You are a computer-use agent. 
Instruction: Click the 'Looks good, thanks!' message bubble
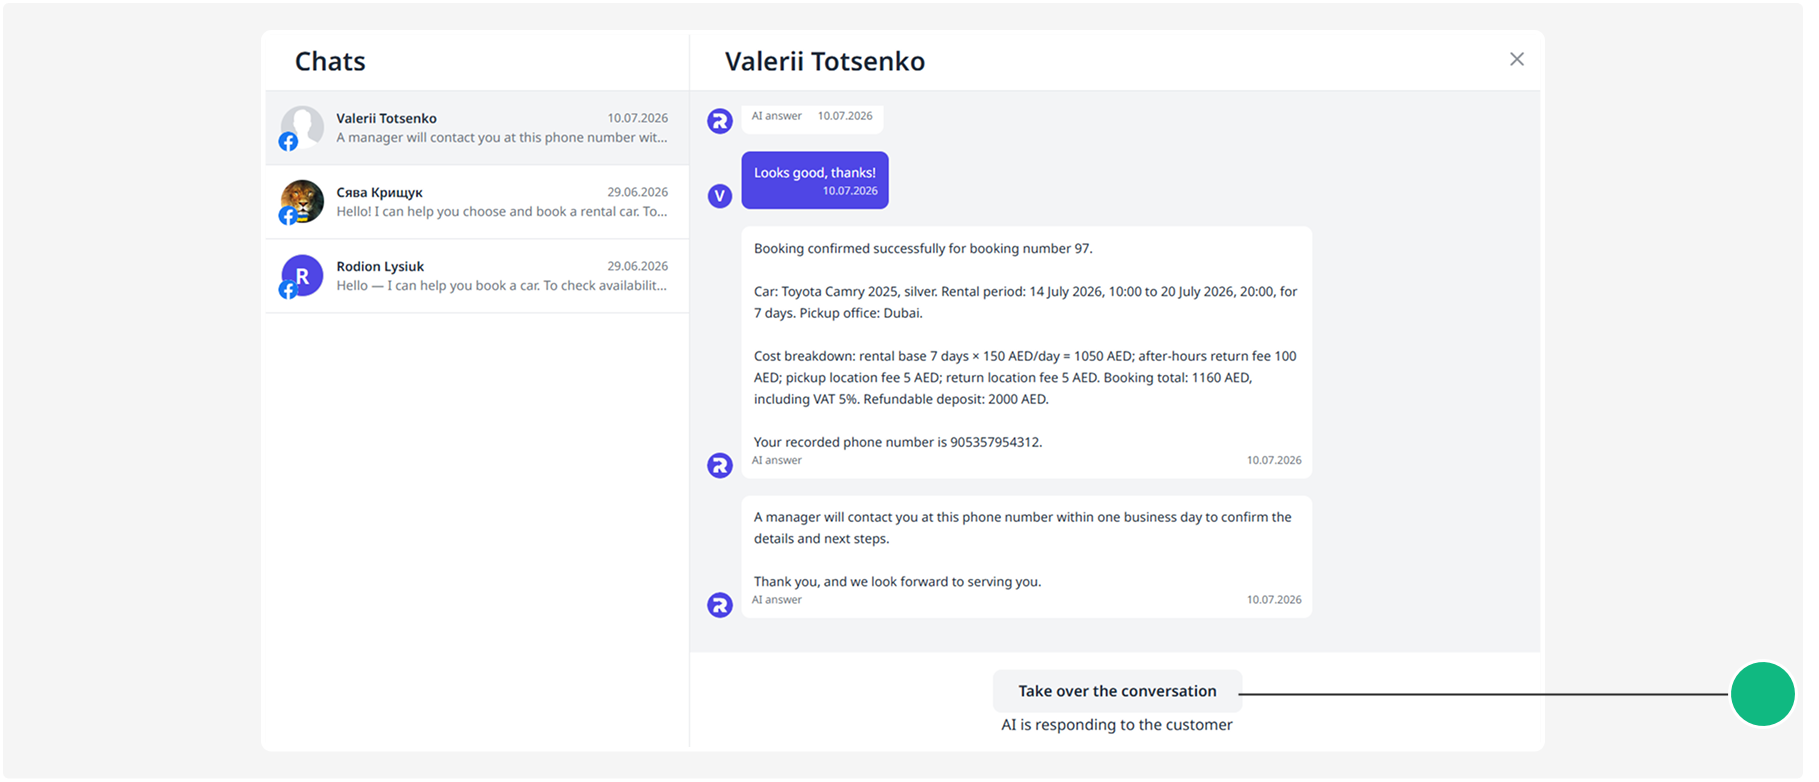(x=815, y=180)
